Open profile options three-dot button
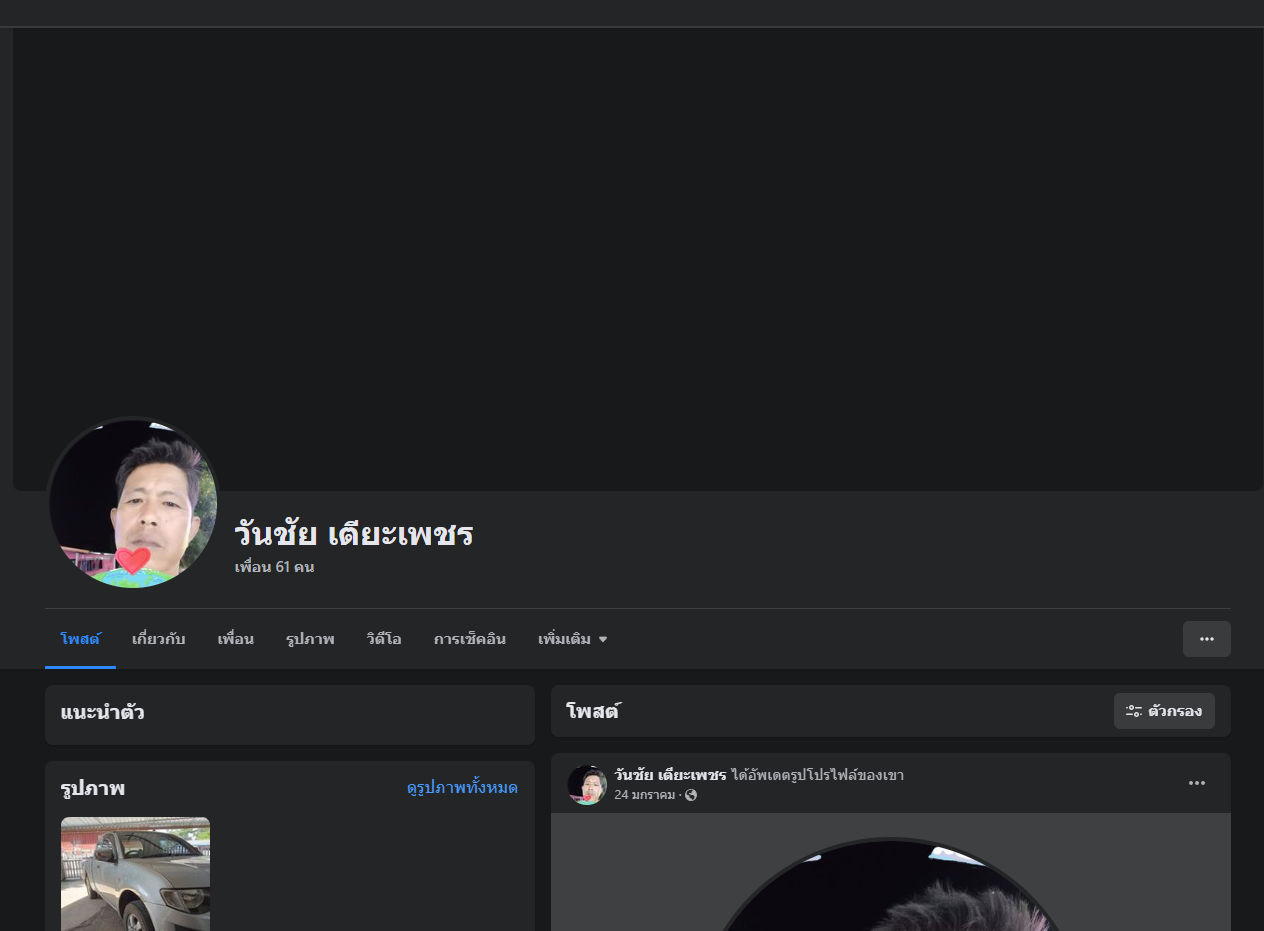This screenshot has width=1264, height=931. tap(1206, 639)
